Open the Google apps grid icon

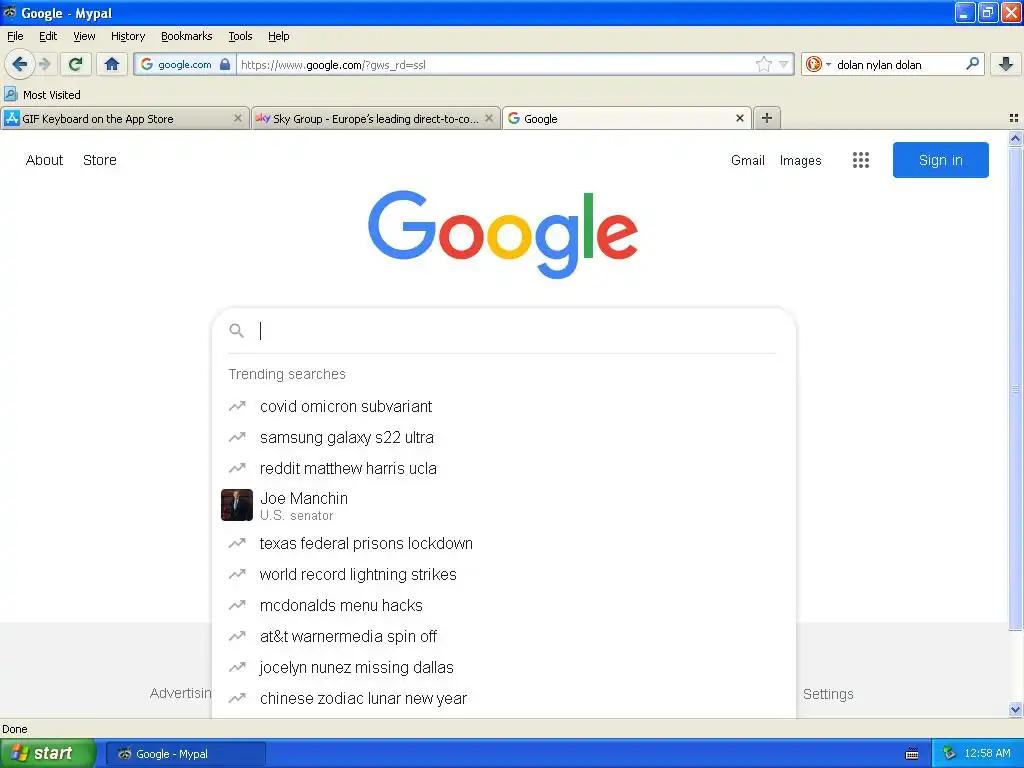(x=861, y=160)
